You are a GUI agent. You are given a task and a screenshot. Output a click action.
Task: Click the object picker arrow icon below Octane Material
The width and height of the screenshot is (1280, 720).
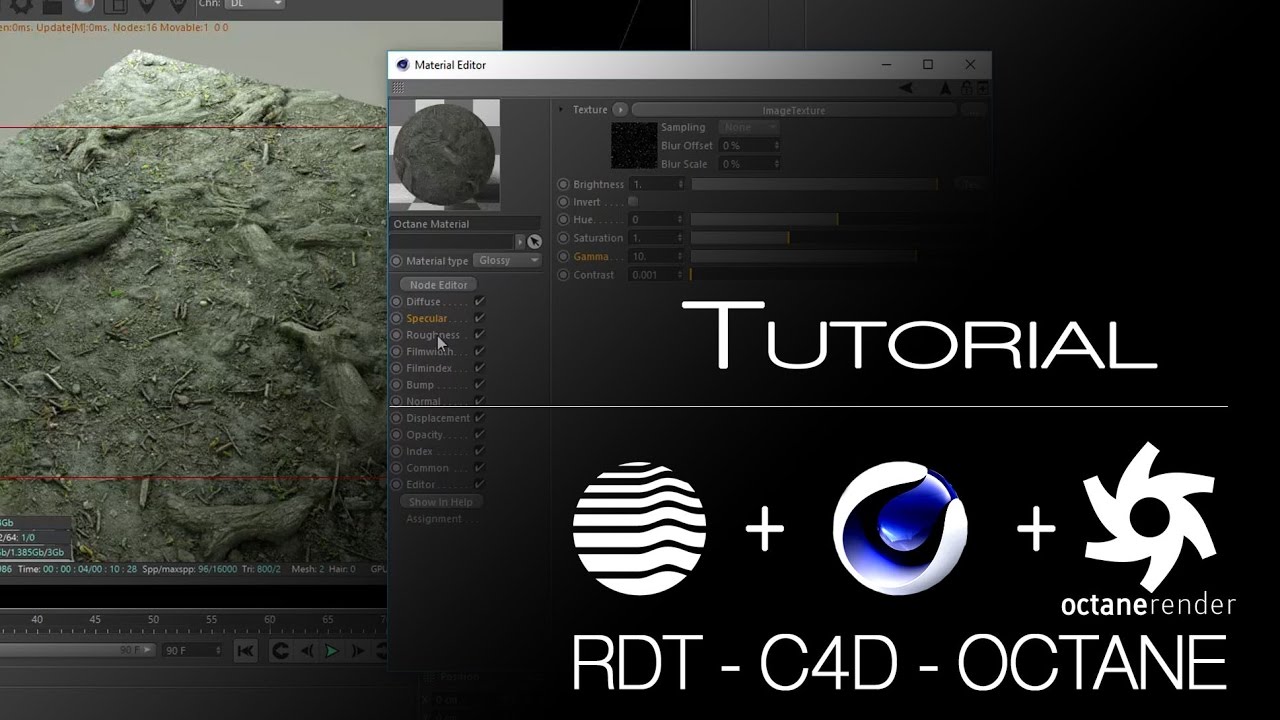pos(534,242)
